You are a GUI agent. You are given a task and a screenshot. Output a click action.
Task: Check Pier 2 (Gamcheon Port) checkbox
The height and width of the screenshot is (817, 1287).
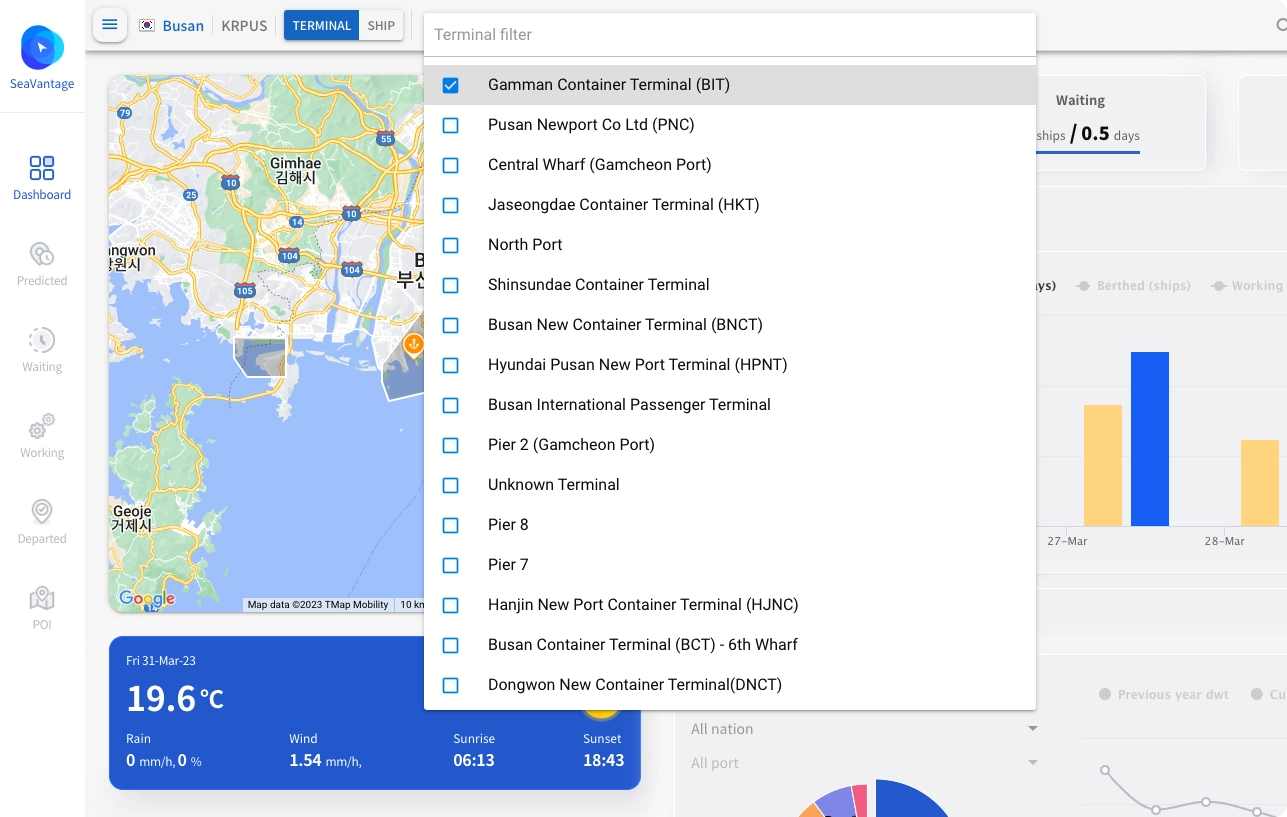(451, 445)
